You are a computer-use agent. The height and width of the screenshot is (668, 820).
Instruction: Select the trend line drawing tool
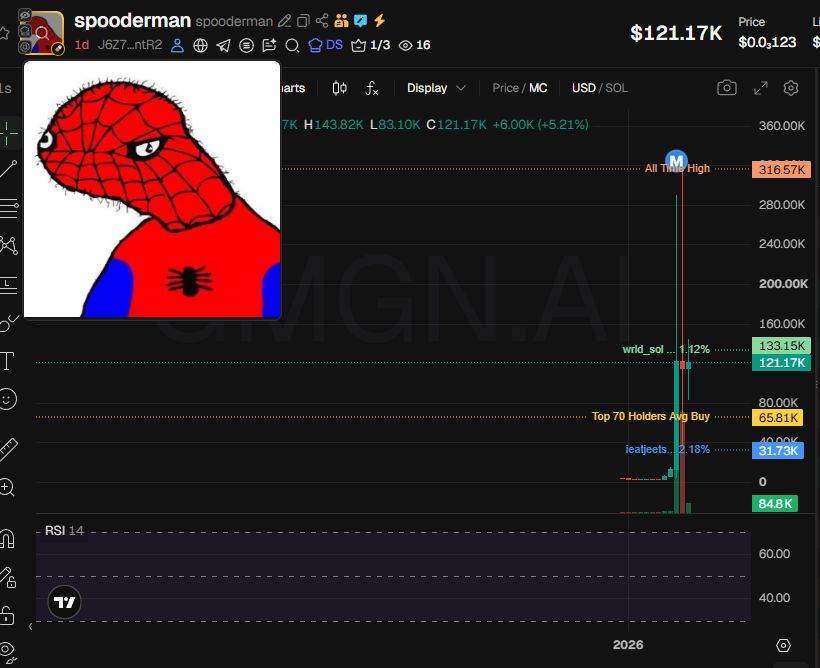pyautogui.click(x=8, y=169)
